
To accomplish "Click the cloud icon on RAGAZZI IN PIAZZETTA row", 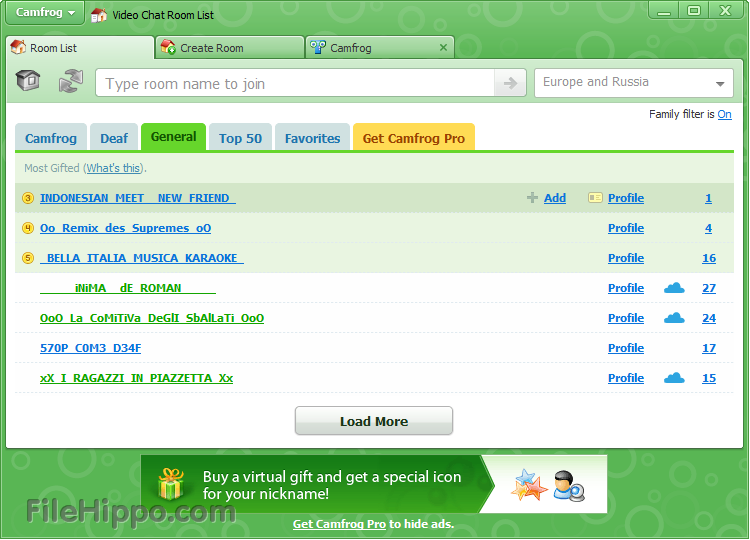I will coord(674,378).
